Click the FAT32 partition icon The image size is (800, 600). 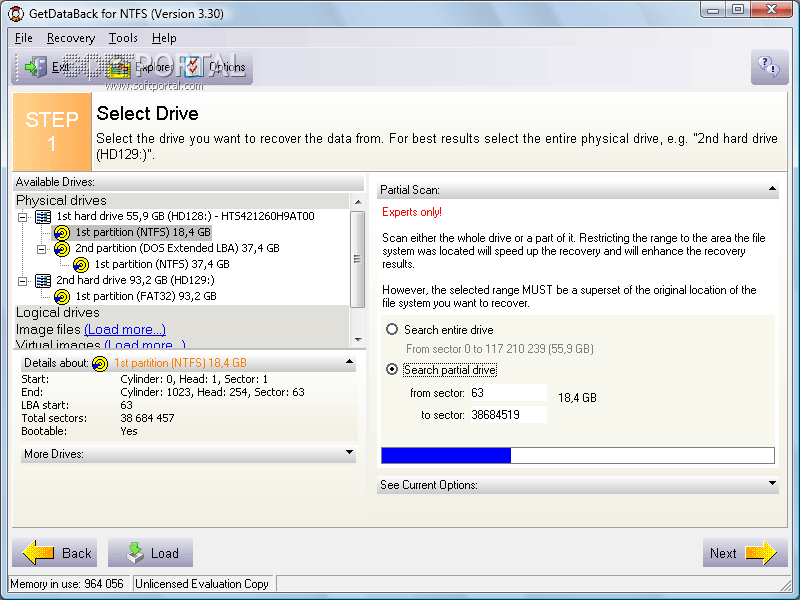62,296
